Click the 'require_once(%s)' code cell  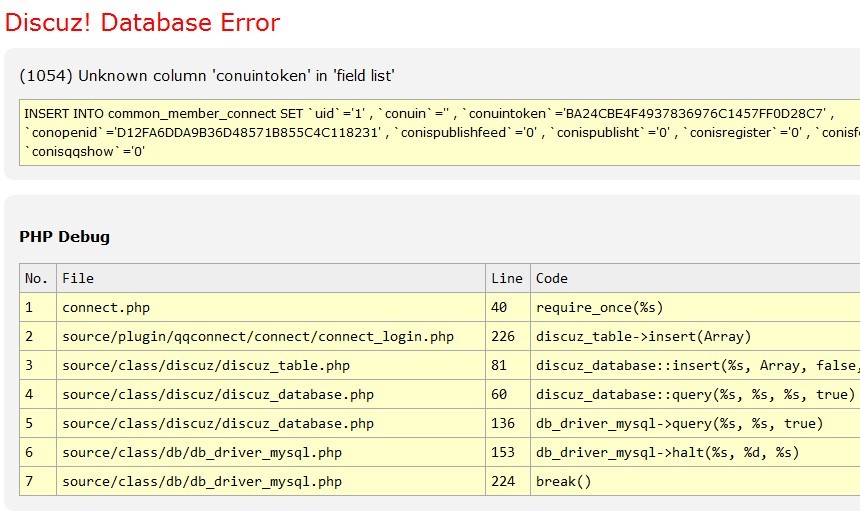click(599, 307)
